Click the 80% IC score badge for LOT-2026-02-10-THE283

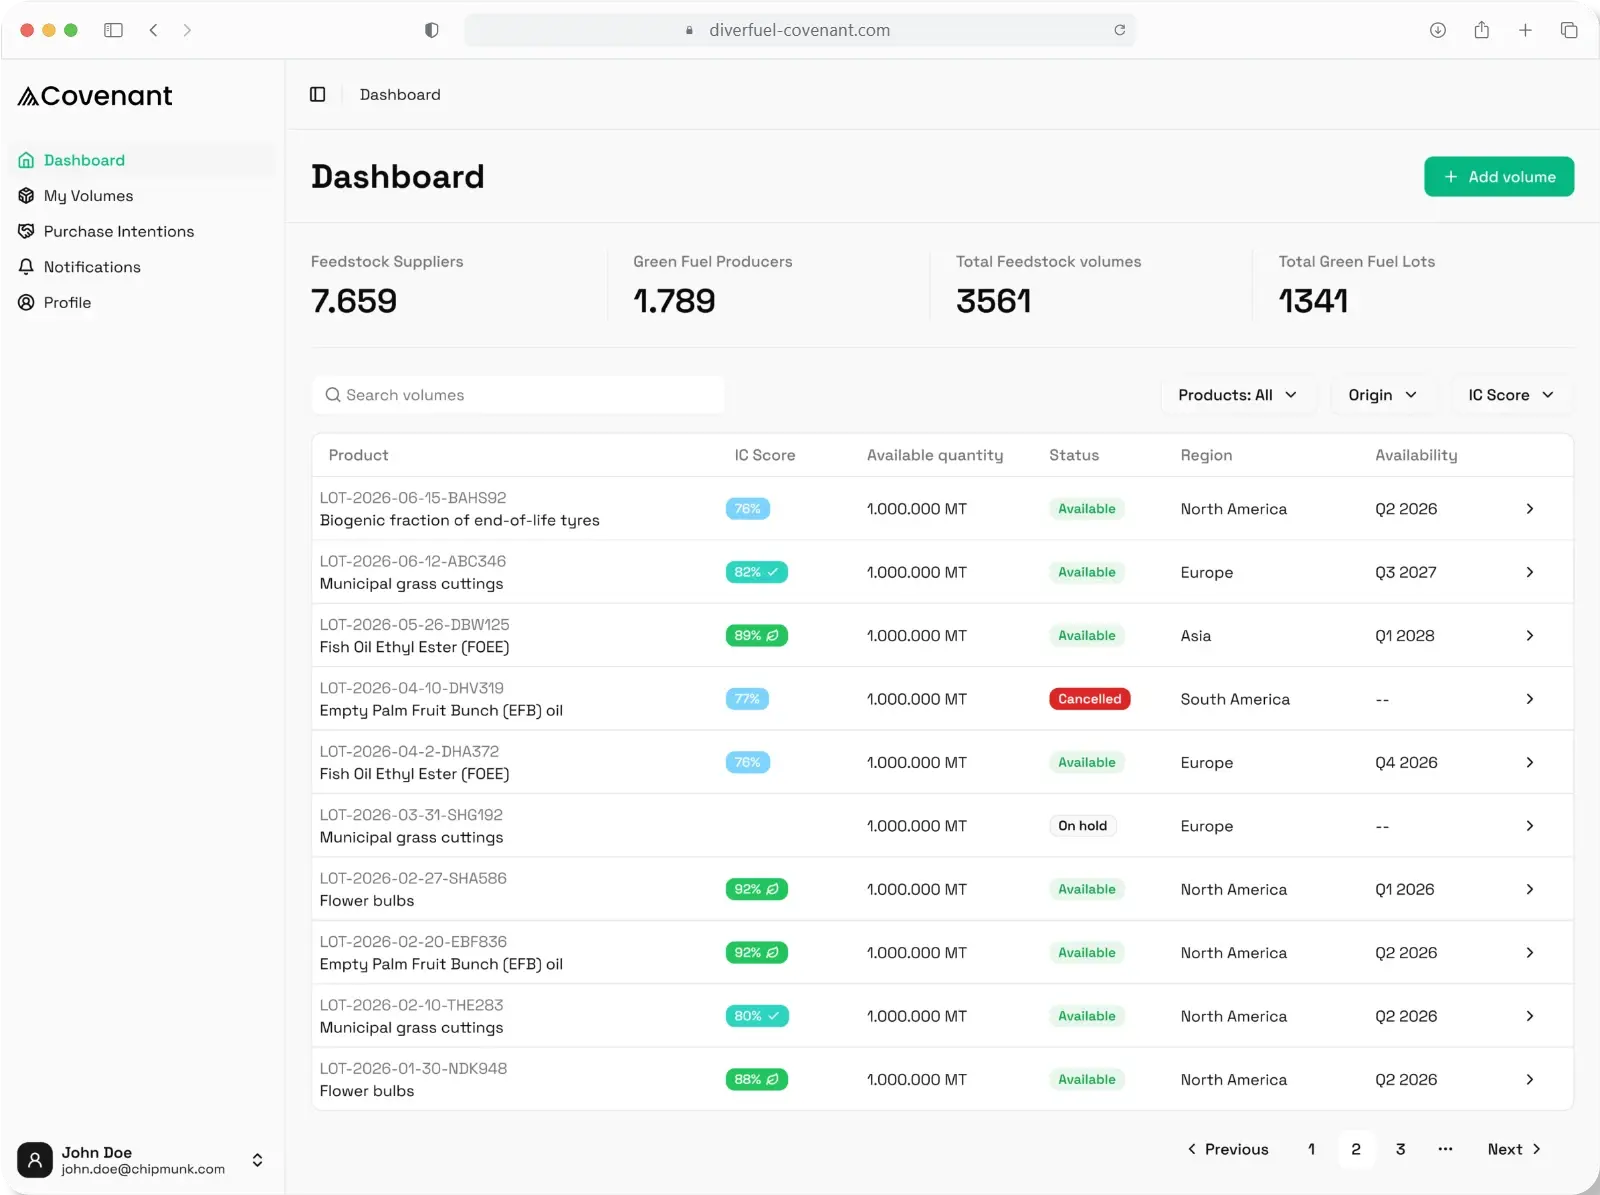pyautogui.click(x=757, y=1016)
